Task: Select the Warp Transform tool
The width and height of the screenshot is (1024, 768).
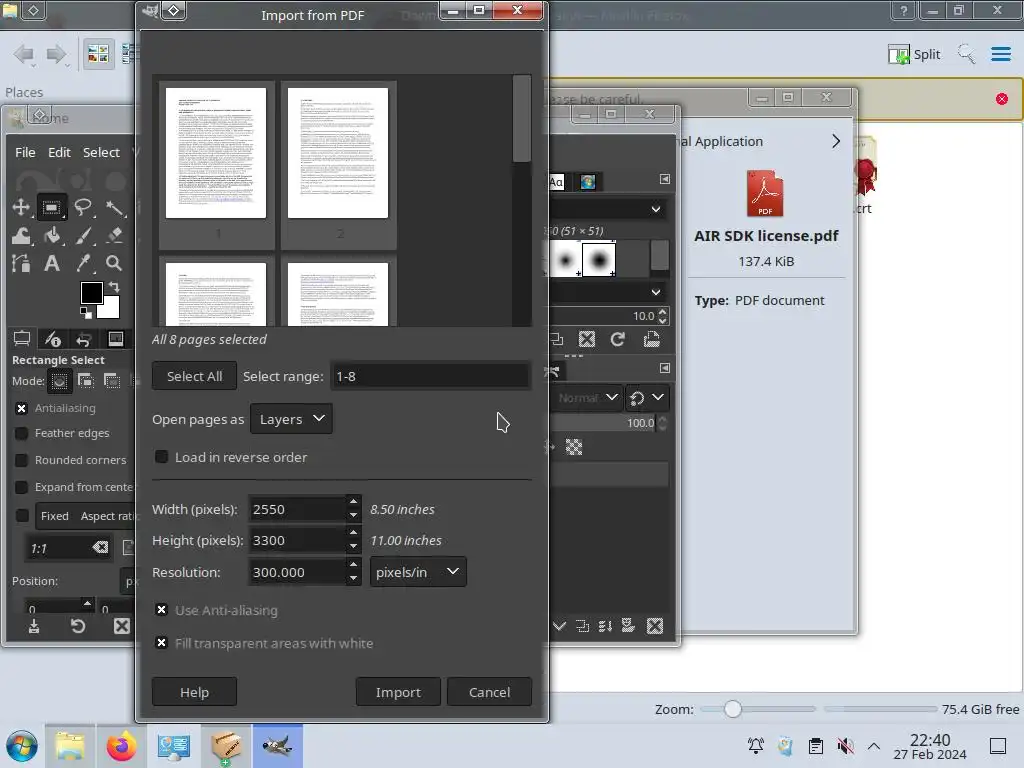Action: pos(21,236)
